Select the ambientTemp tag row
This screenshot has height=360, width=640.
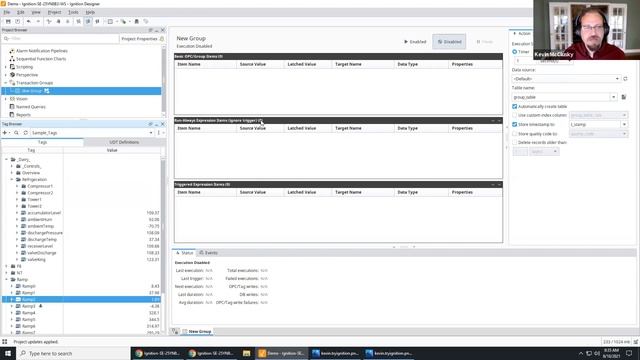(81, 226)
